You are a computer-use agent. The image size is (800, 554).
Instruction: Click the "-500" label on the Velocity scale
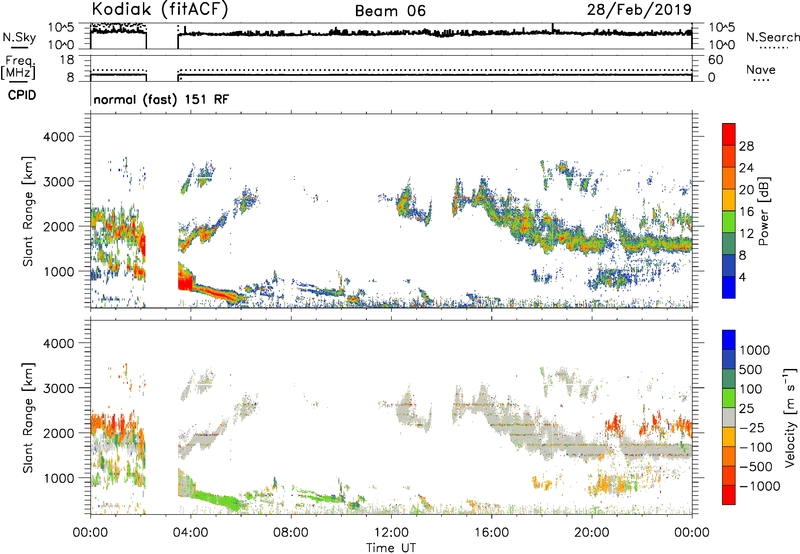756,467
